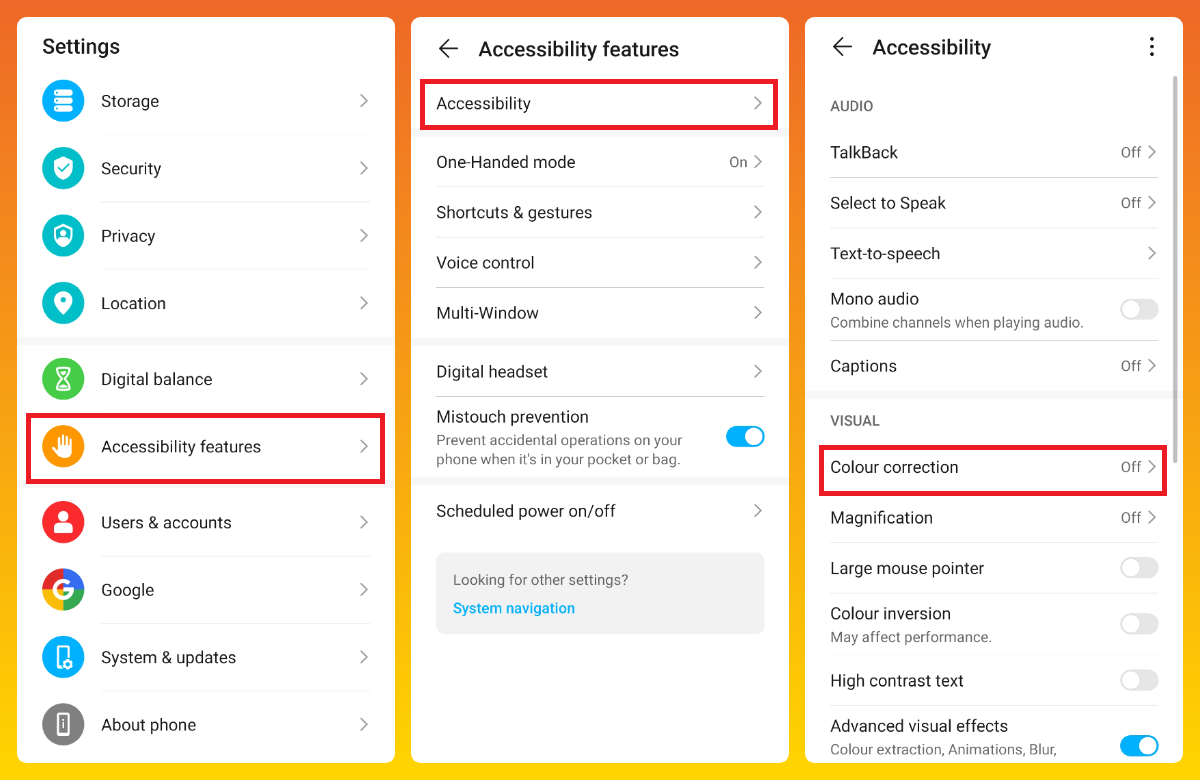Tap the red Users & accounts icon
Viewport: 1200px width, 780px height.
click(63, 522)
